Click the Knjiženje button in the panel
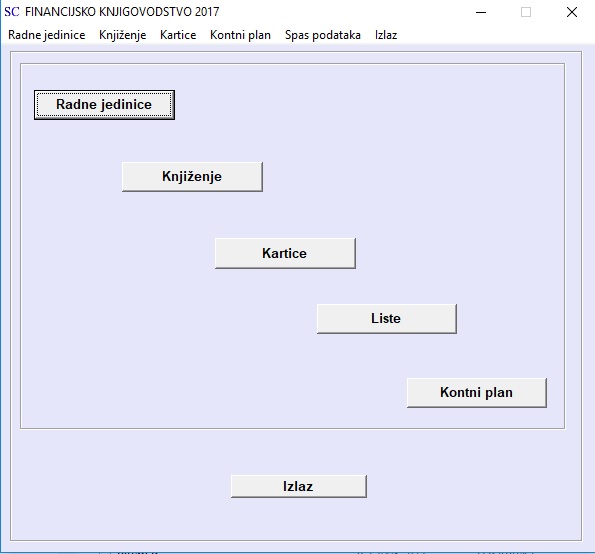This screenshot has height=554, width=595. [x=192, y=177]
